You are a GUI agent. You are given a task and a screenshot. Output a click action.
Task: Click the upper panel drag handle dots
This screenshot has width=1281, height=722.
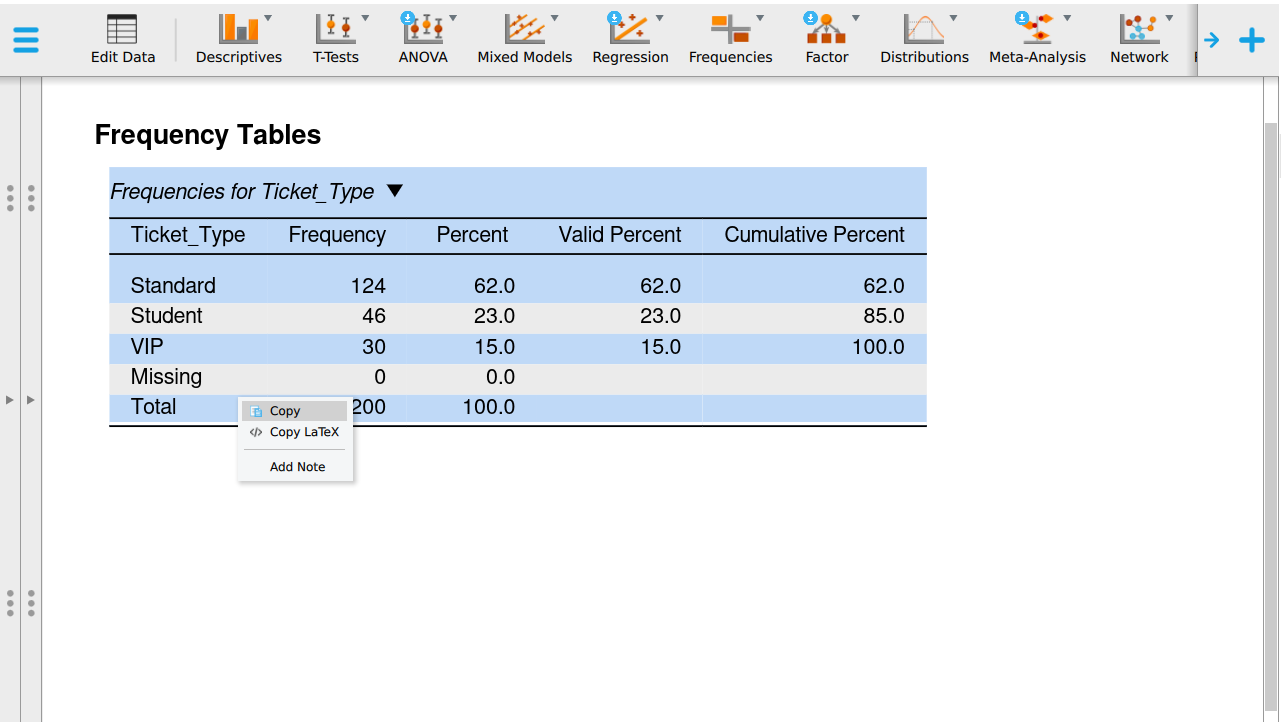point(21,198)
